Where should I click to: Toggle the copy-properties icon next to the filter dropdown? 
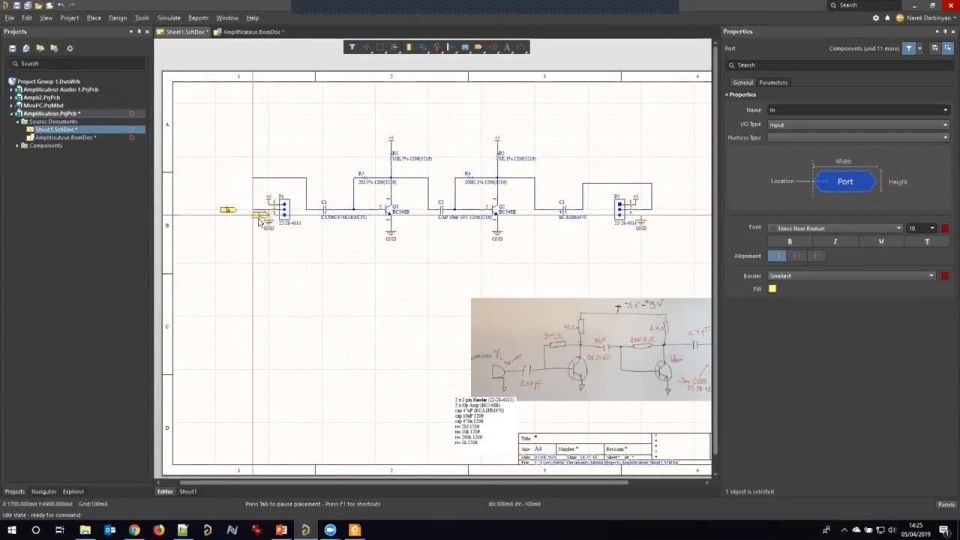tap(934, 48)
